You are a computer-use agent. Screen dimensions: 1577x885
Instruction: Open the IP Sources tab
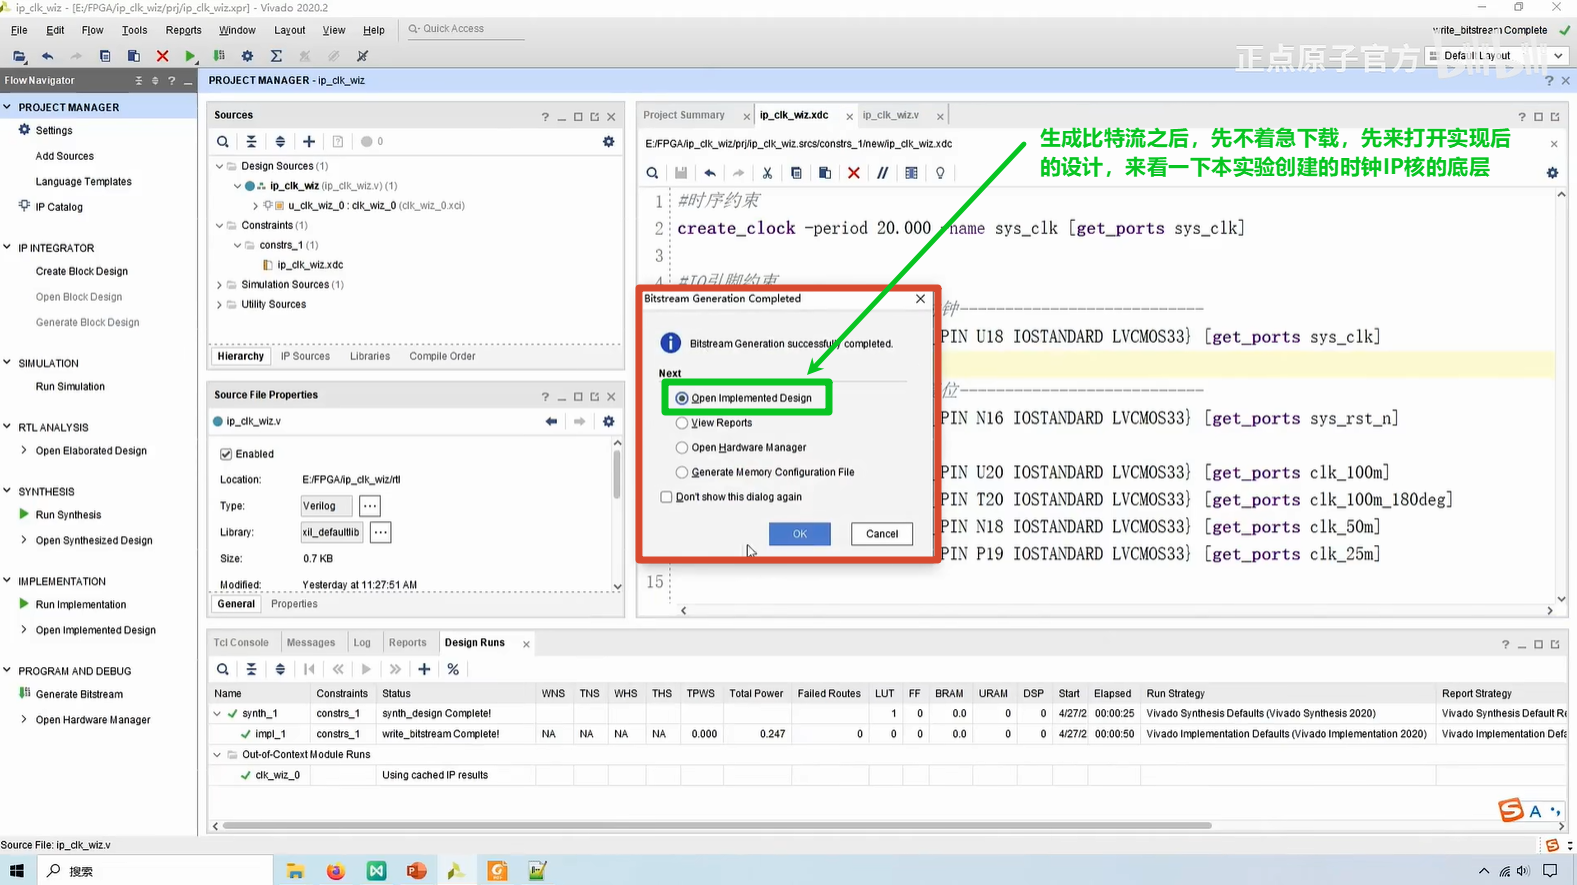[x=305, y=356]
